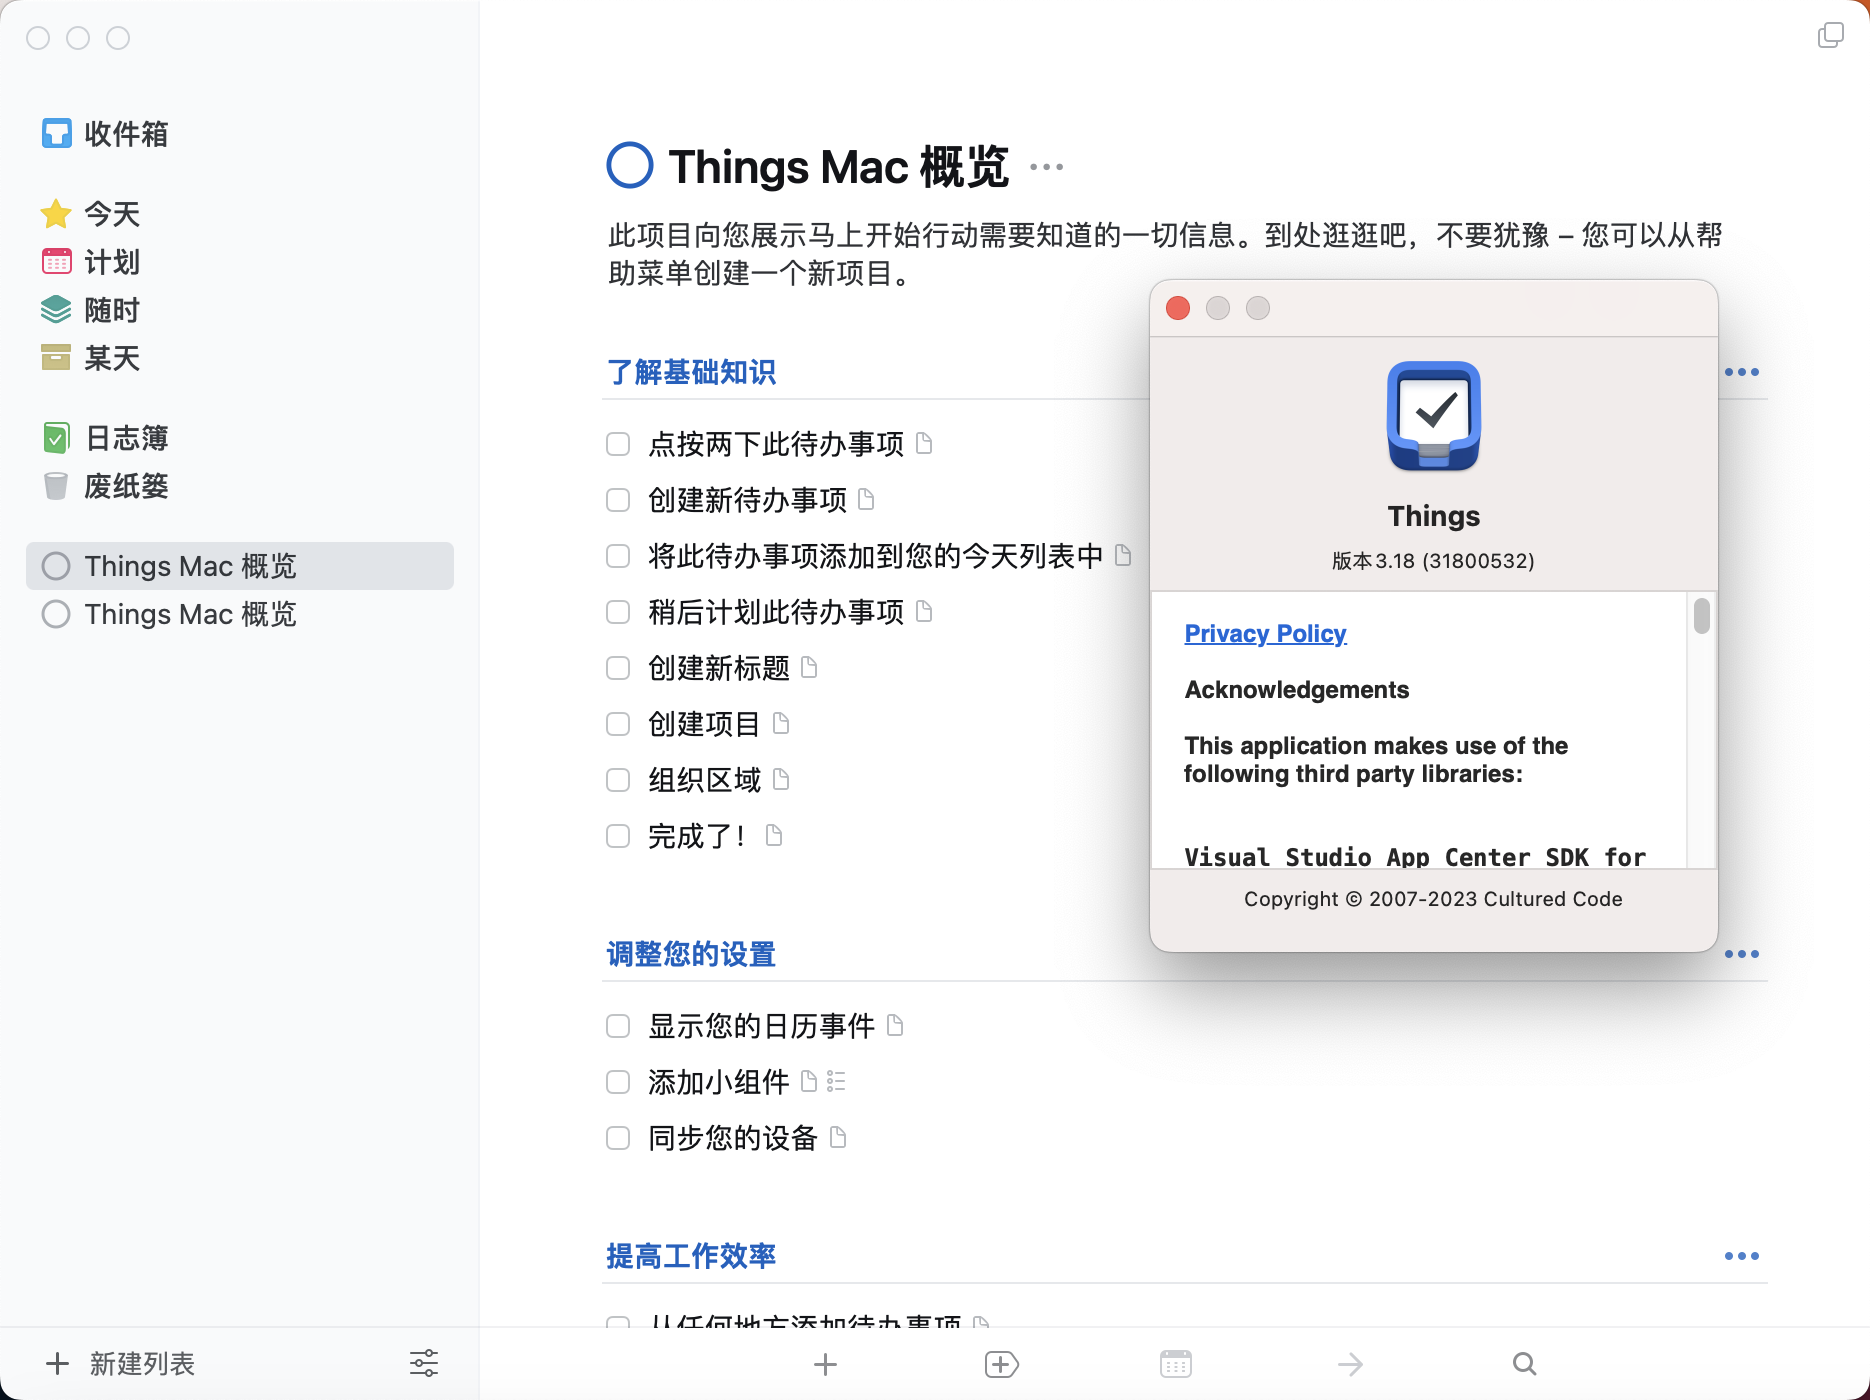This screenshot has width=1870, height=1400.
Task: Open the 今天 star list
Action: point(90,214)
